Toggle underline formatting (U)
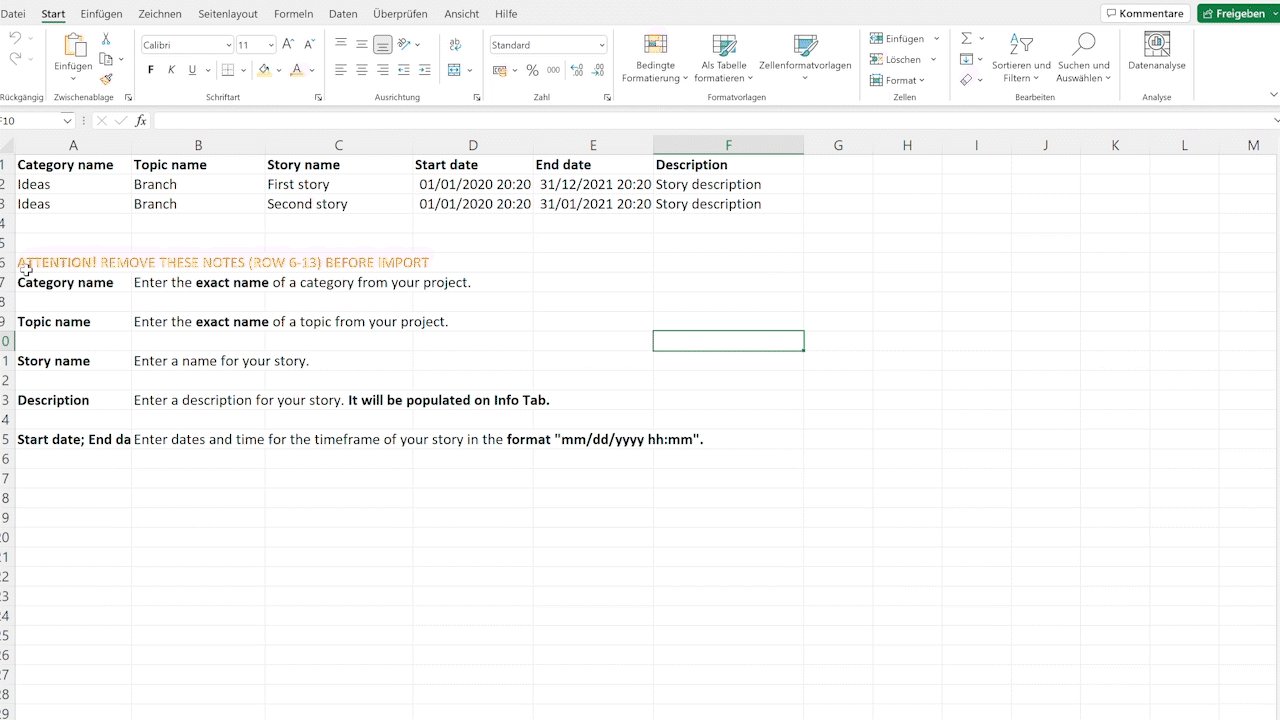1280x720 pixels. click(192, 70)
